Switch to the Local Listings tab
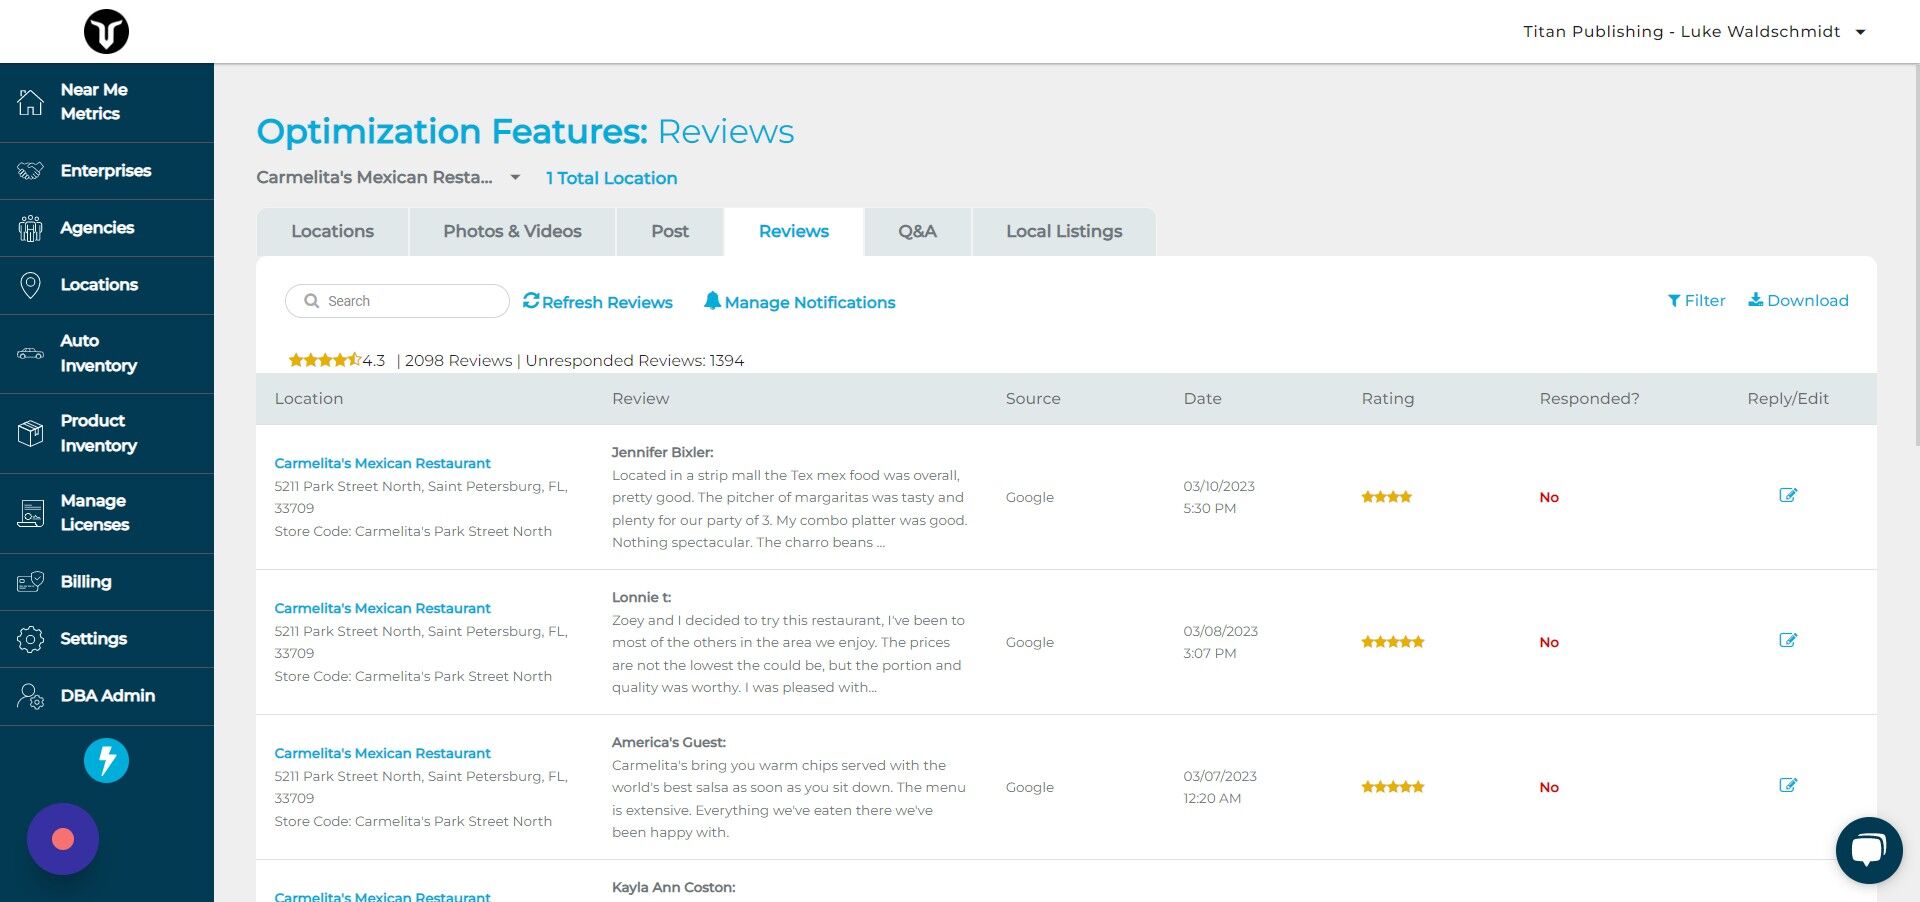The width and height of the screenshot is (1920, 902). [x=1064, y=232]
